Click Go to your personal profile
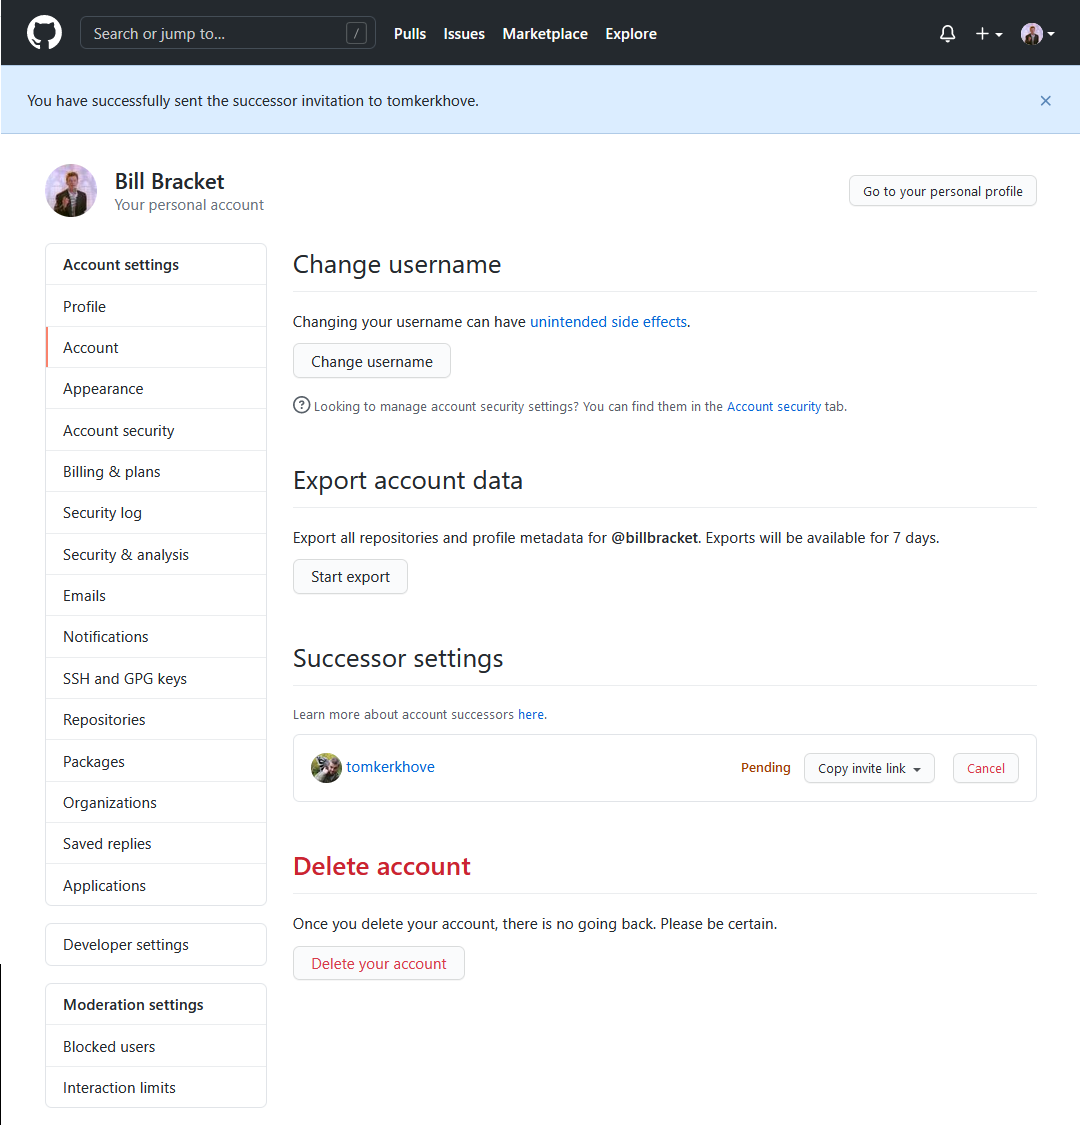Image resolution: width=1080 pixels, height=1125 pixels. click(942, 191)
